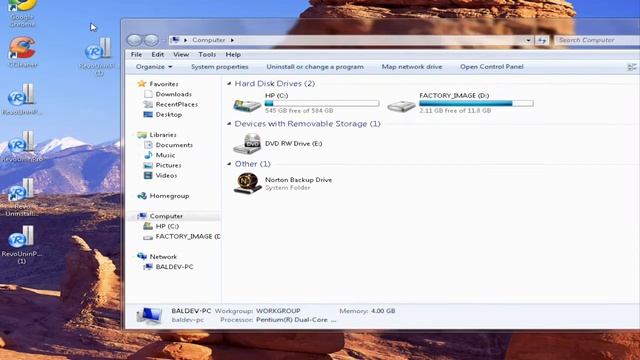Click the '4.00 GB' memory value
This screenshot has height=360, width=640.
(383, 311)
